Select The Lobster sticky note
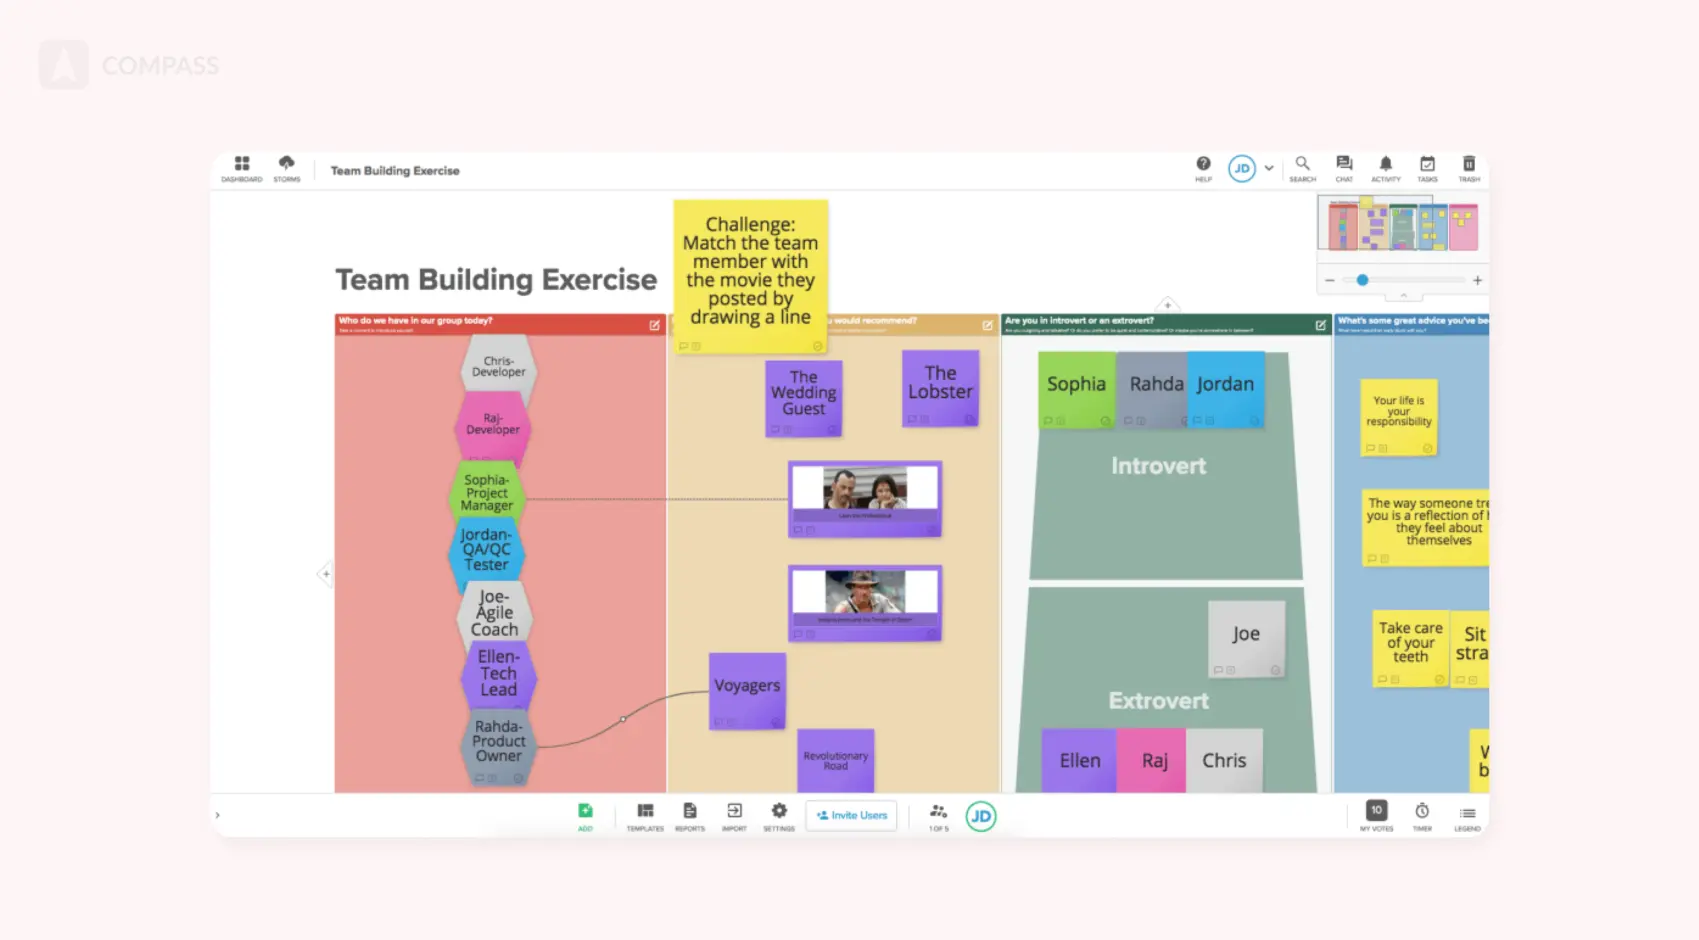1699x940 pixels. click(940, 389)
